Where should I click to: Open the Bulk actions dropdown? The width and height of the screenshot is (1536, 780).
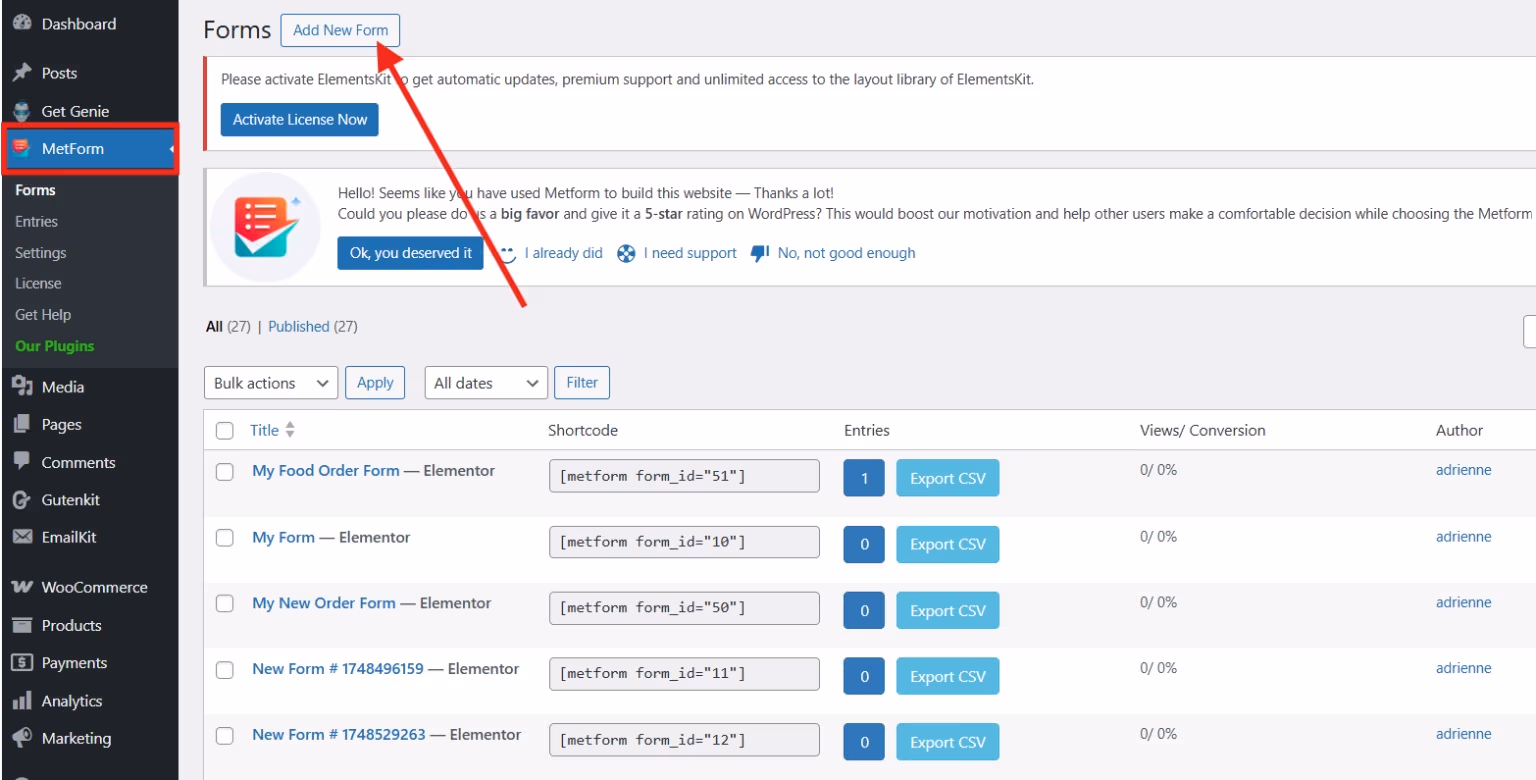(270, 382)
